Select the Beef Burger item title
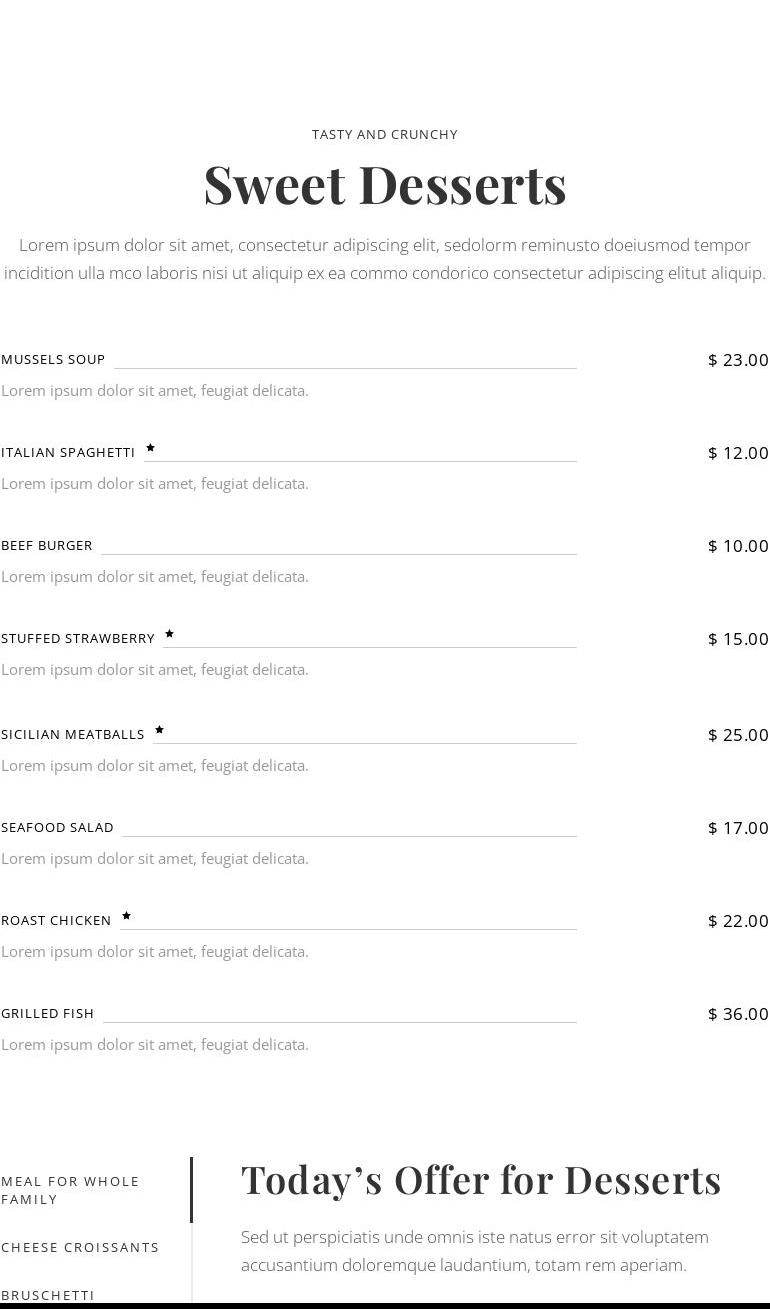This screenshot has width=770, height=1309. tap(47, 546)
